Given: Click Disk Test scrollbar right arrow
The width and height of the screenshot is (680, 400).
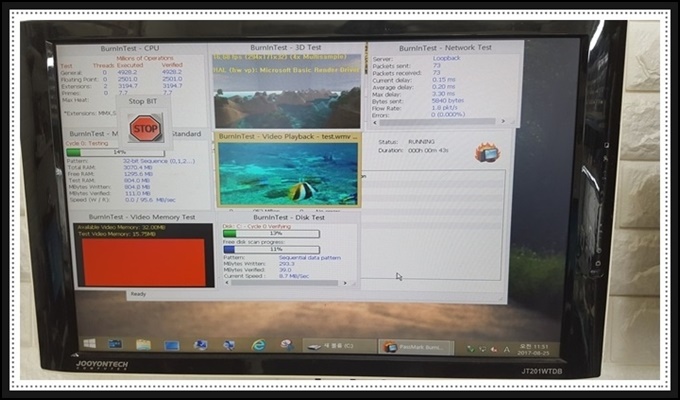Looking at the screenshot, I should coord(345,283).
